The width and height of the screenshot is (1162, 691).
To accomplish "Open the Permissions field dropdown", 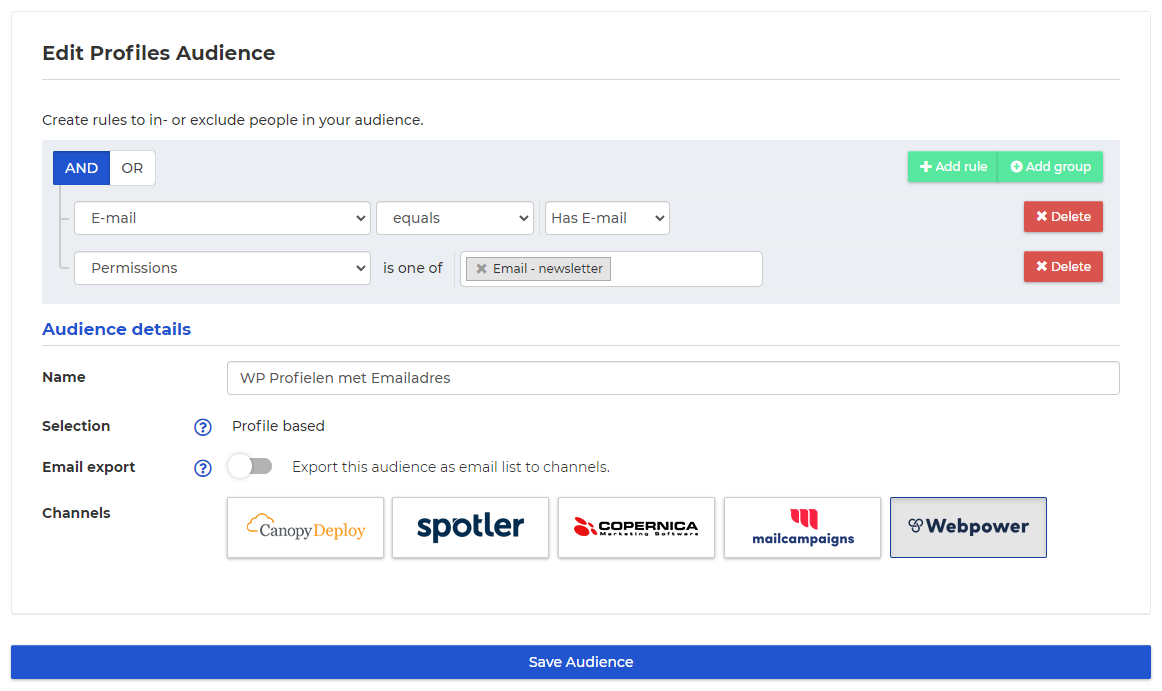I will 222,268.
